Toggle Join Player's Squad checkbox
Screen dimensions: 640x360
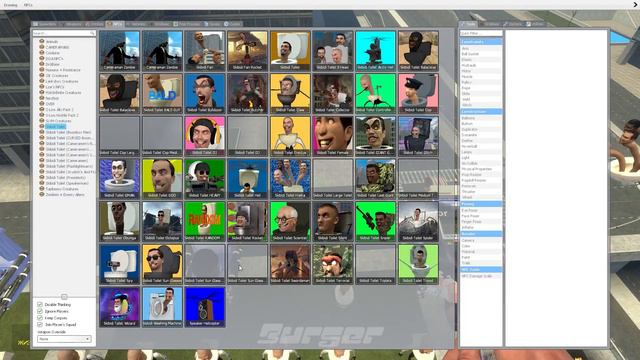click(x=40, y=324)
